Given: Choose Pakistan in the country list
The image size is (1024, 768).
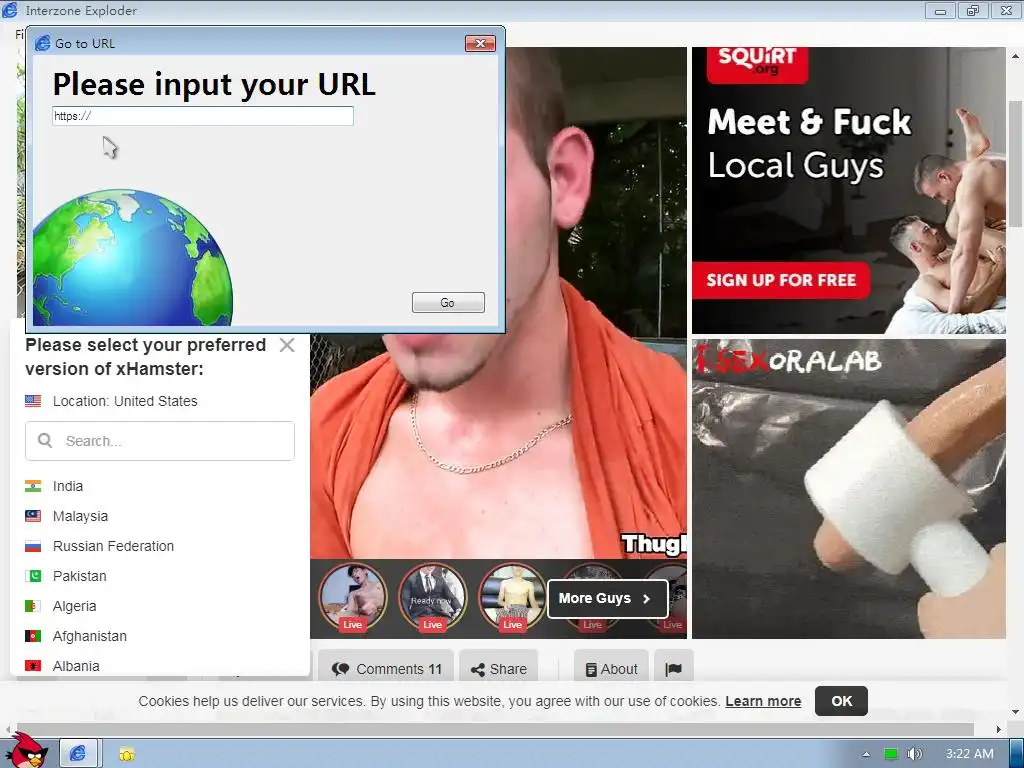Looking at the screenshot, I should click(x=80, y=576).
